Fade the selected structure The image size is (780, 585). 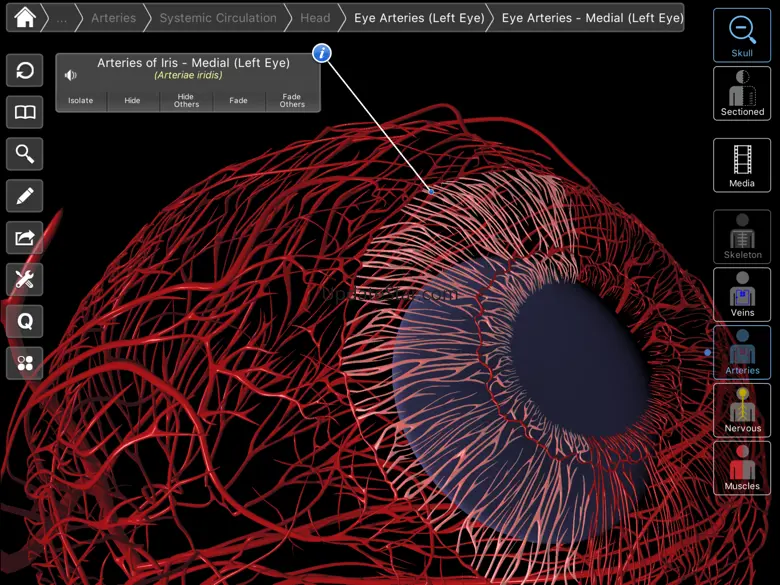point(238,100)
